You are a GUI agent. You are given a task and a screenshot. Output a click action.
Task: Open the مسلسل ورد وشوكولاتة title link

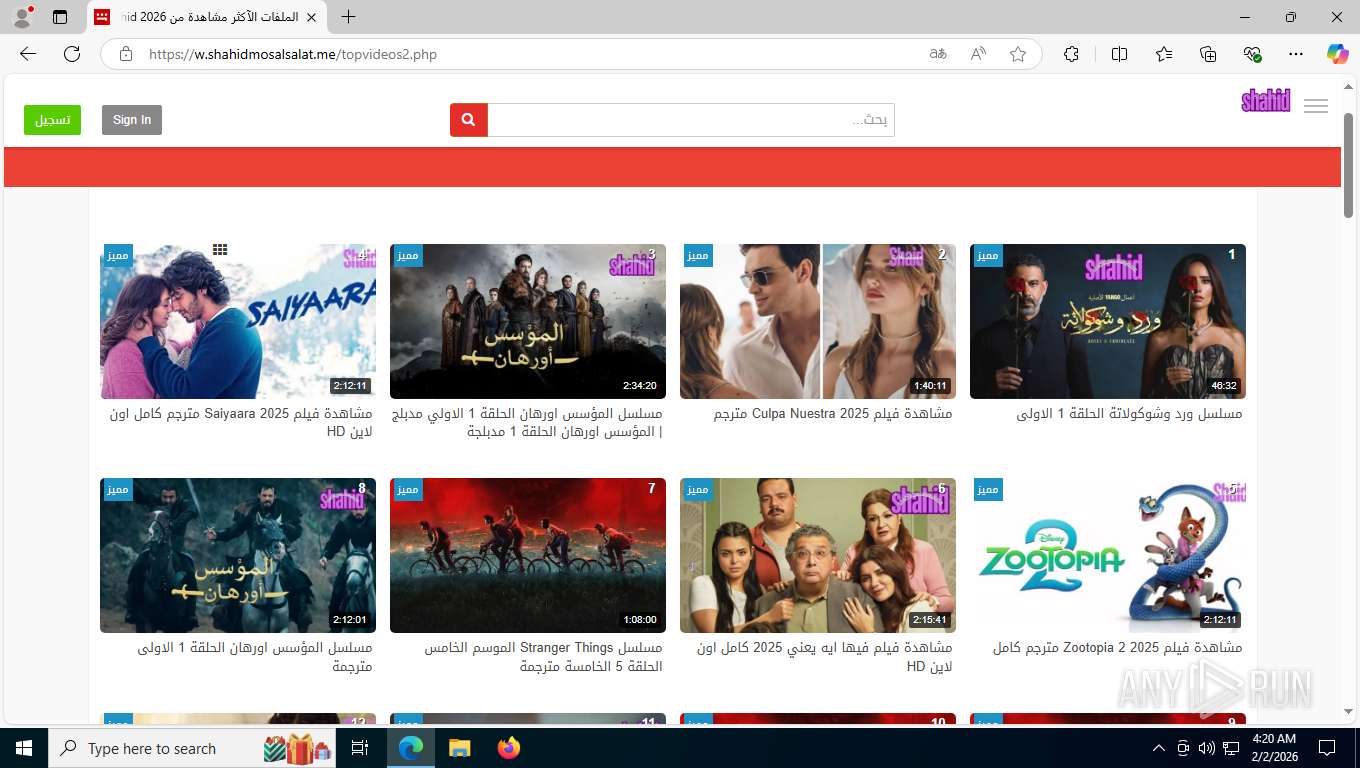(x=1129, y=414)
